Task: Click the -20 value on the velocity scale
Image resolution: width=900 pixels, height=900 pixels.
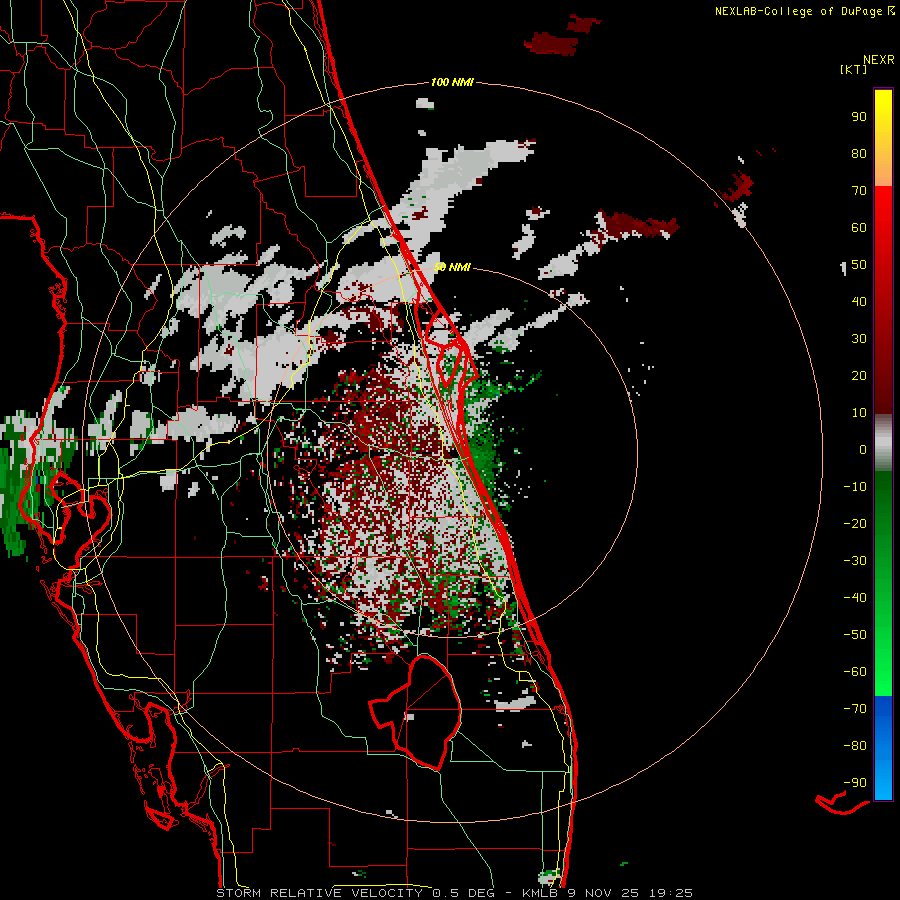Action: 855,523
